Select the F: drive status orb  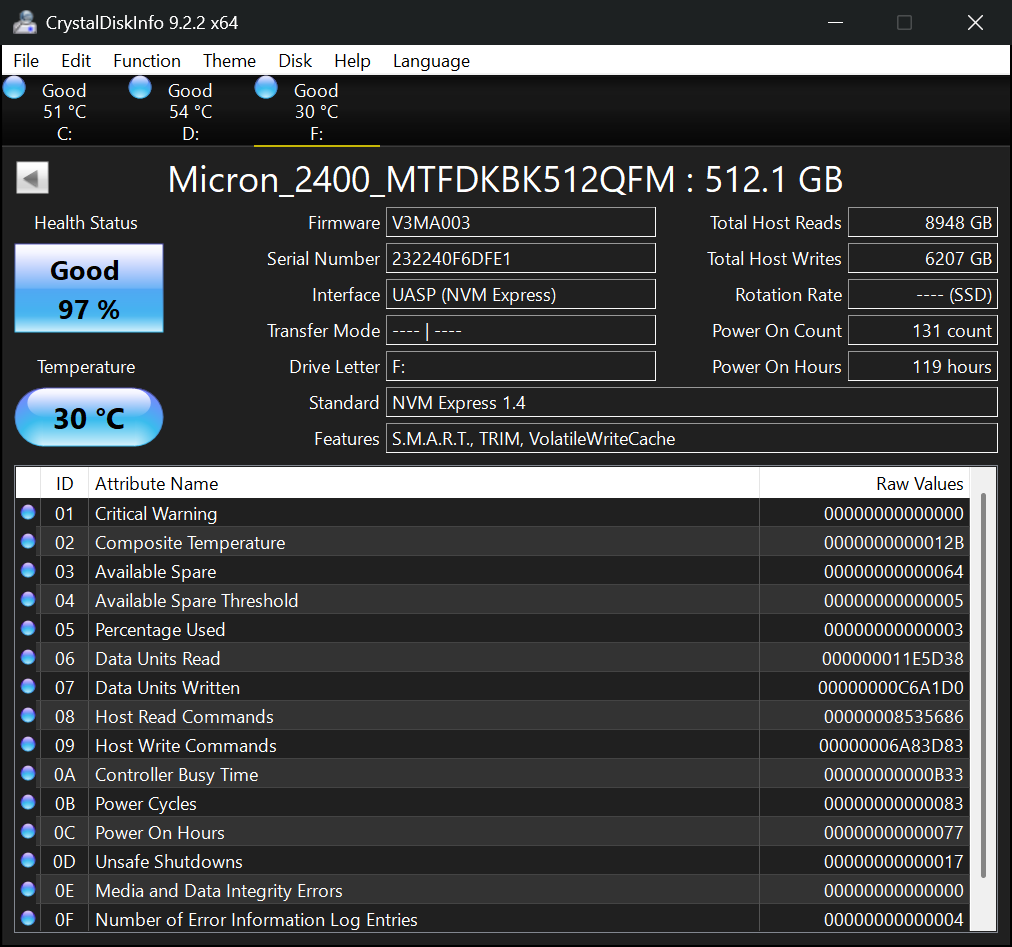coord(266,88)
